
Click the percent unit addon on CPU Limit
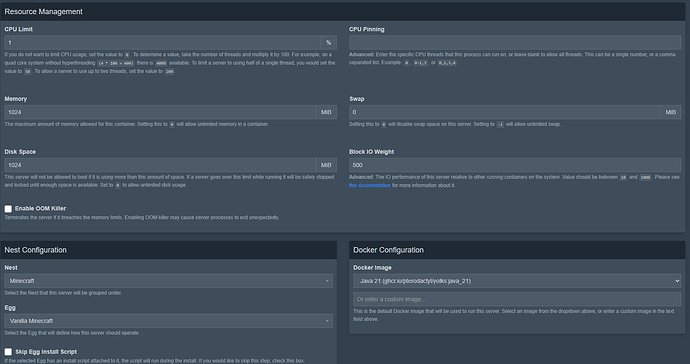(x=329, y=43)
